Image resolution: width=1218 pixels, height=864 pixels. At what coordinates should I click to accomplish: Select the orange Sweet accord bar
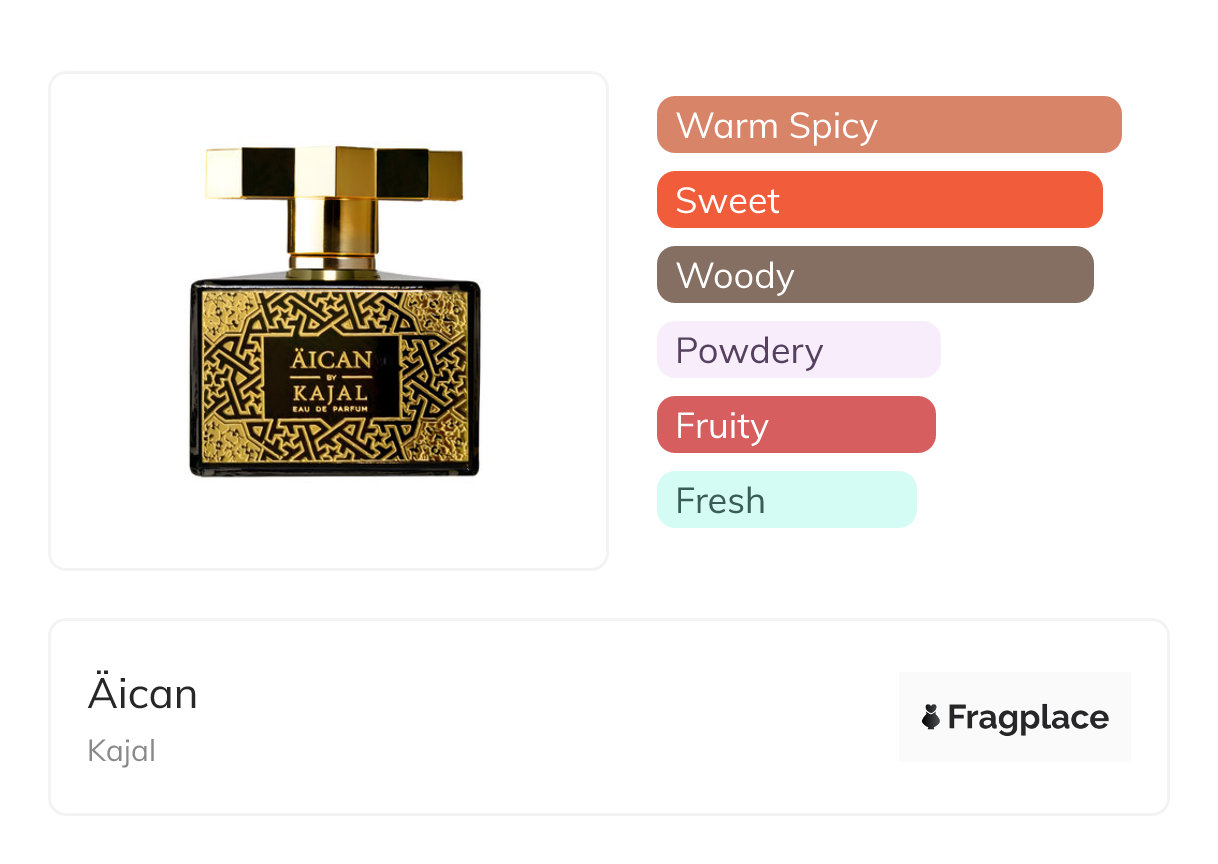pyautogui.click(x=879, y=200)
